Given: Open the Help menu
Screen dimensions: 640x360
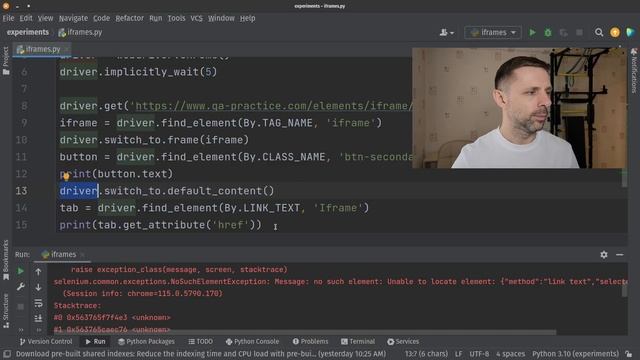Looking at the screenshot, I should [247, 18].
